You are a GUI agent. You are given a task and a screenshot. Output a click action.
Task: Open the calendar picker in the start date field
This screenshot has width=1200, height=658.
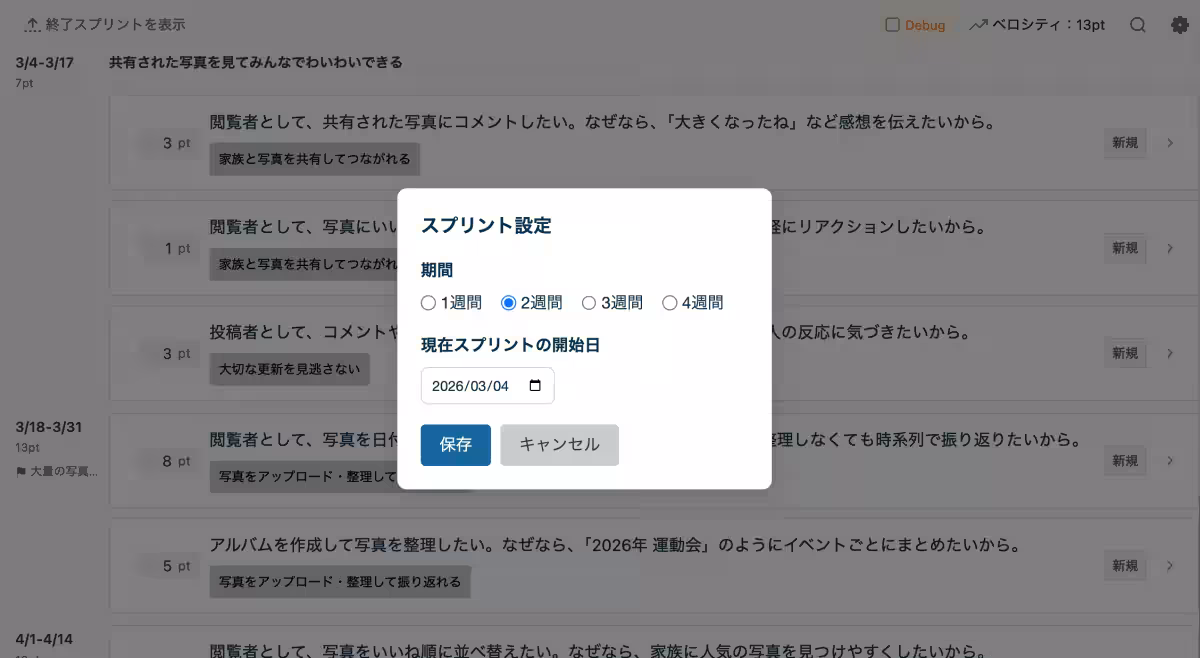[537, 385]
